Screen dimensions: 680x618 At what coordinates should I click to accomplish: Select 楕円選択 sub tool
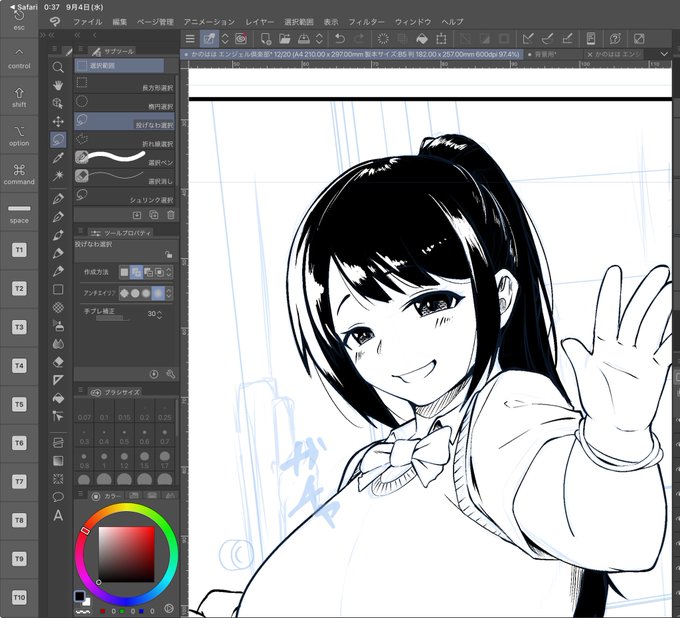coord(124,102)
